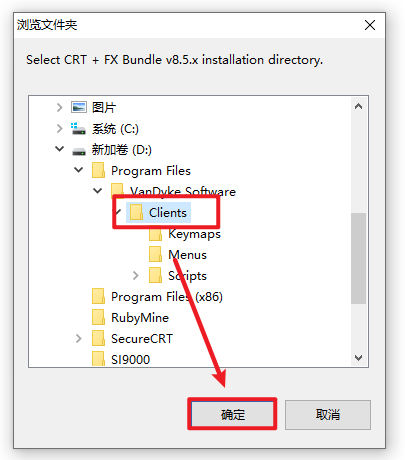Click the RubyMine folder icon
The image size is (405, 460).
(98, 317)
